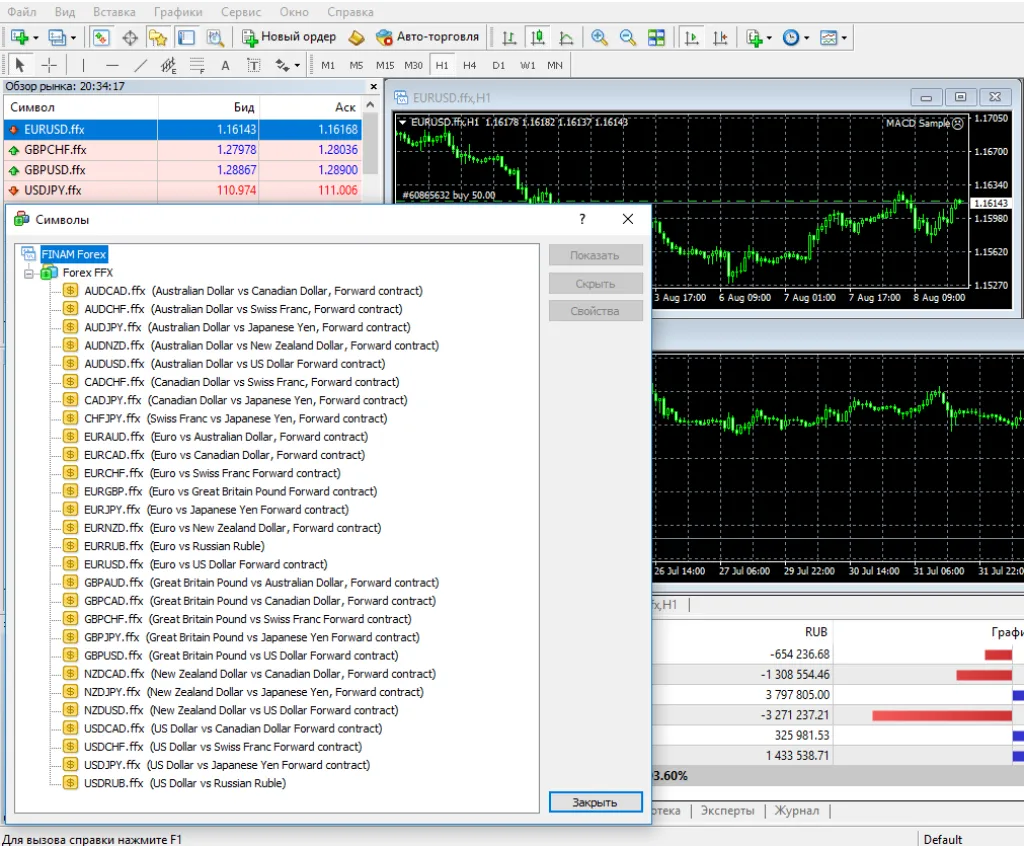Select the text label 'A' drawing tool
This screenshot has width=1024, height=846.
coord(225,65)
